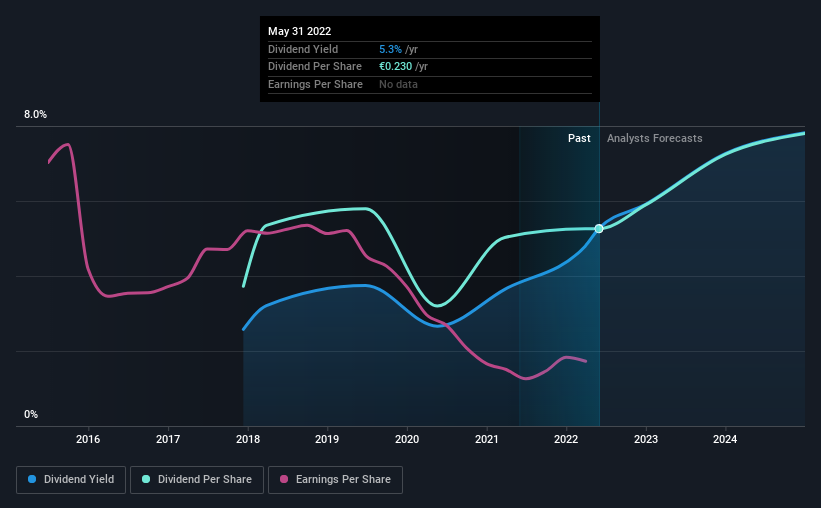Select the 2016 label on the time axis

[x=88, y=439]
